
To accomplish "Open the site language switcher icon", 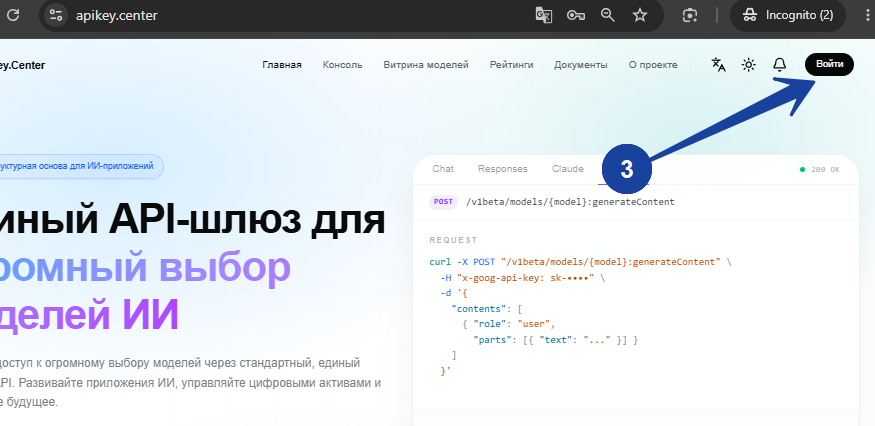I will point(719,65).
